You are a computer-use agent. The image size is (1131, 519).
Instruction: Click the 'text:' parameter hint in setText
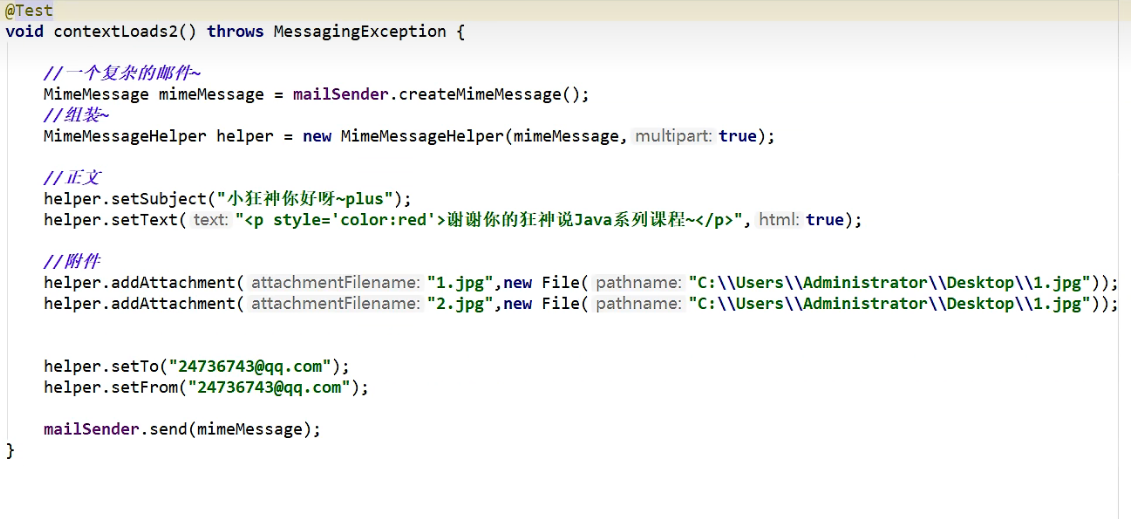pos(212,220)
